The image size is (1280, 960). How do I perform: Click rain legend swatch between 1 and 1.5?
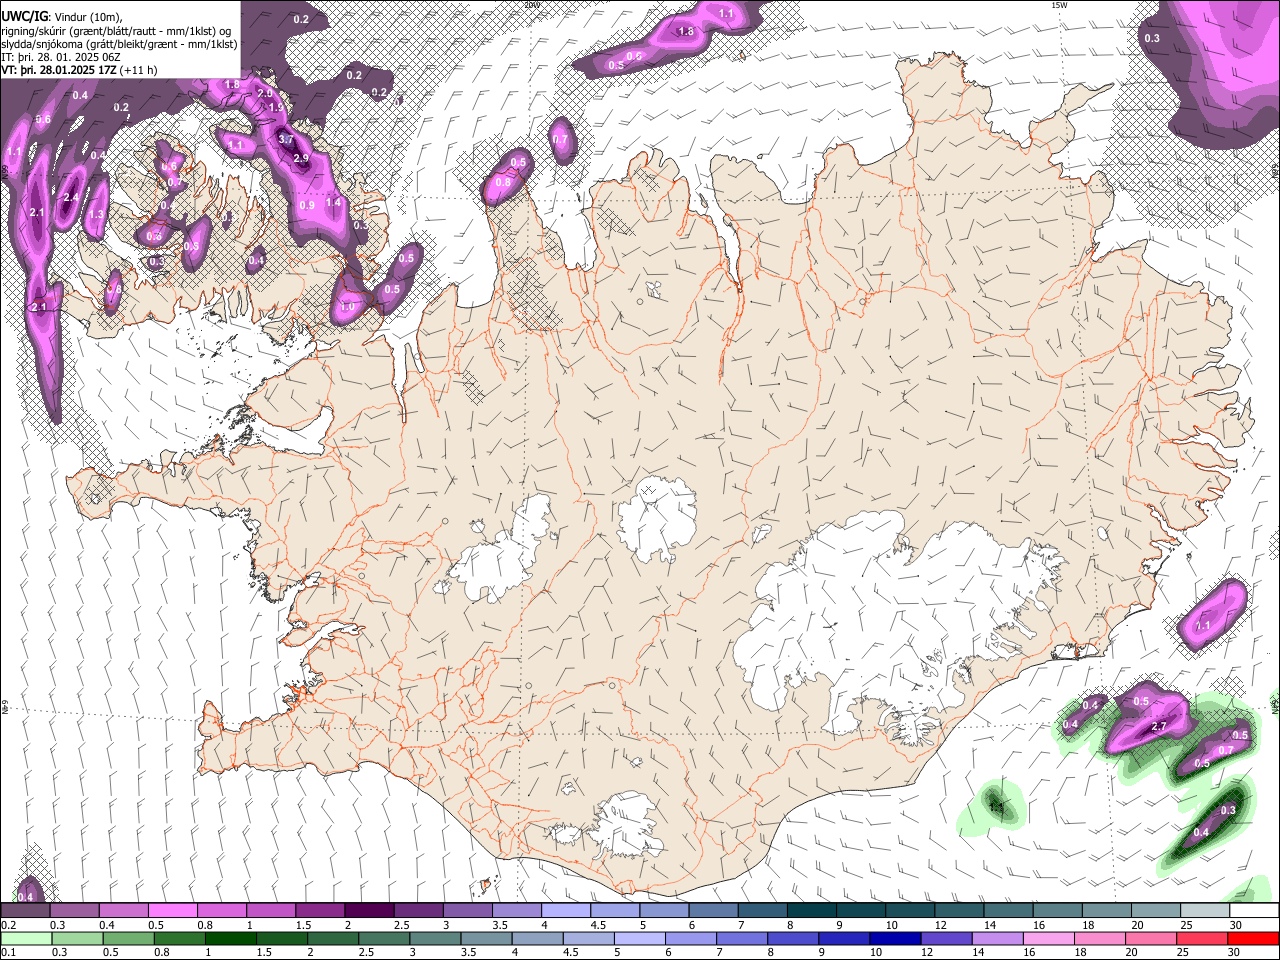click(x=231, y=938)
